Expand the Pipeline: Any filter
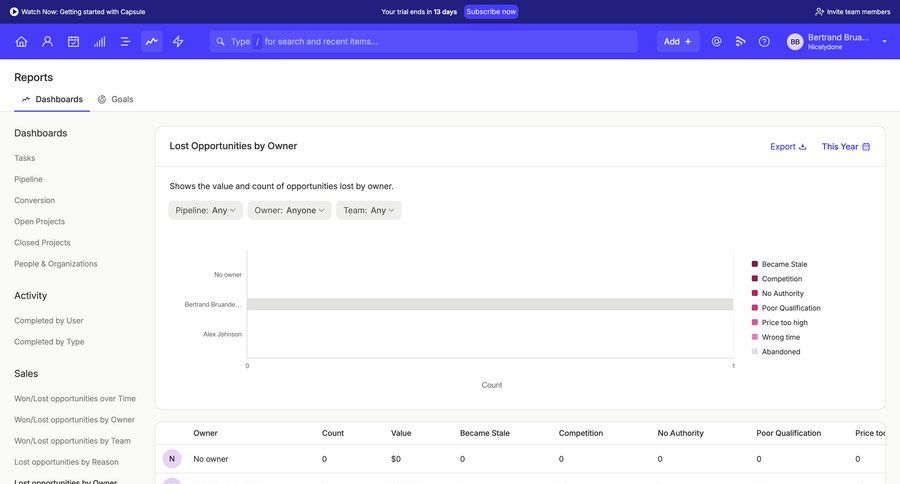The width and height of the screenshot is (900, 484). point(205,210)
